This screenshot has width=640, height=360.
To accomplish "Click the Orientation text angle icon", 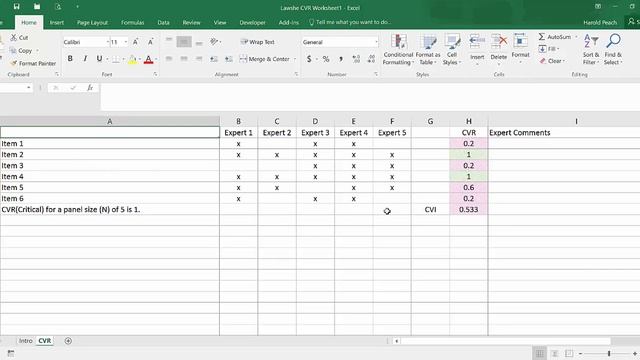I will pos(214,41).
